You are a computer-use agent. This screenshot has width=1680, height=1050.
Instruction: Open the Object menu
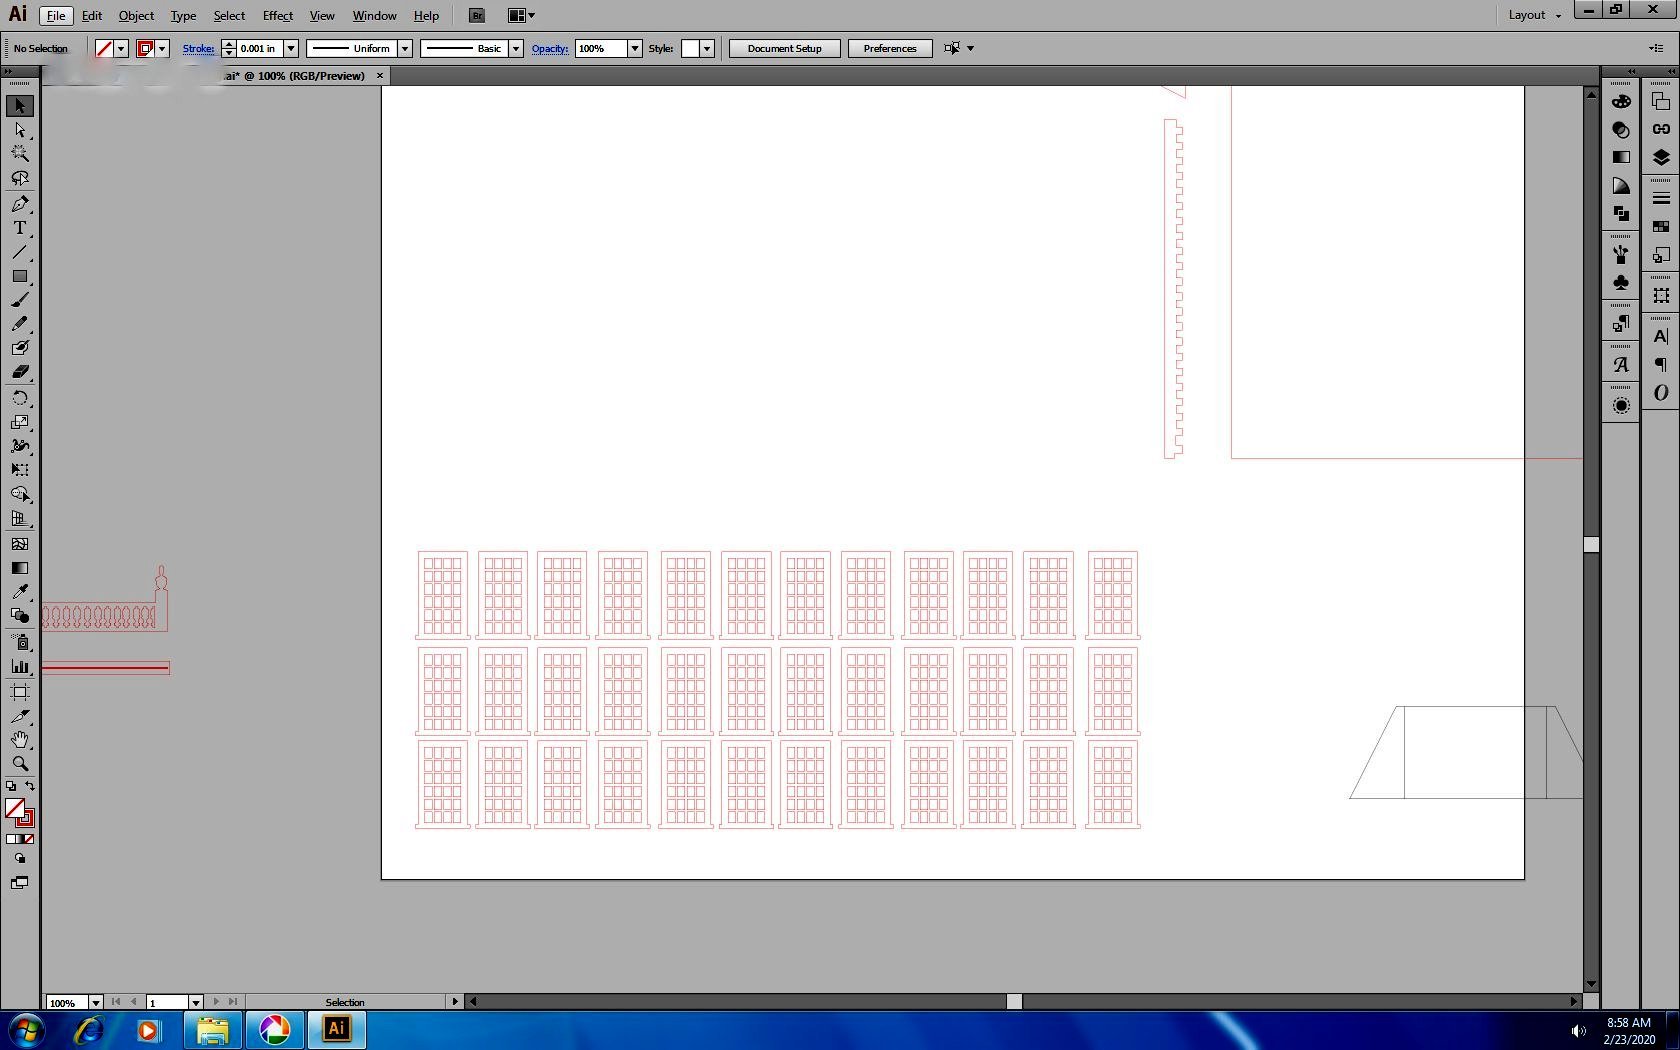pyautogui.click(x=136, y=15)
